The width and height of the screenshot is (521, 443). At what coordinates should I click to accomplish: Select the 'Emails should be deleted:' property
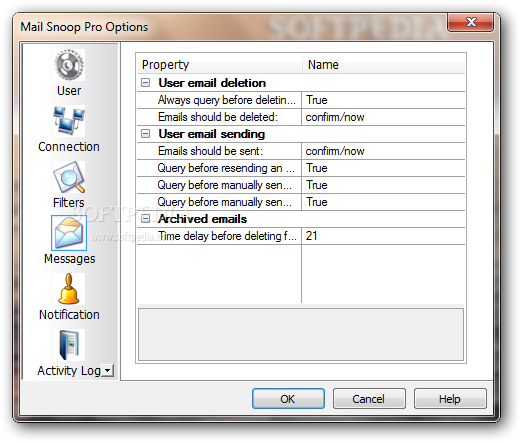tap(218, 117)
